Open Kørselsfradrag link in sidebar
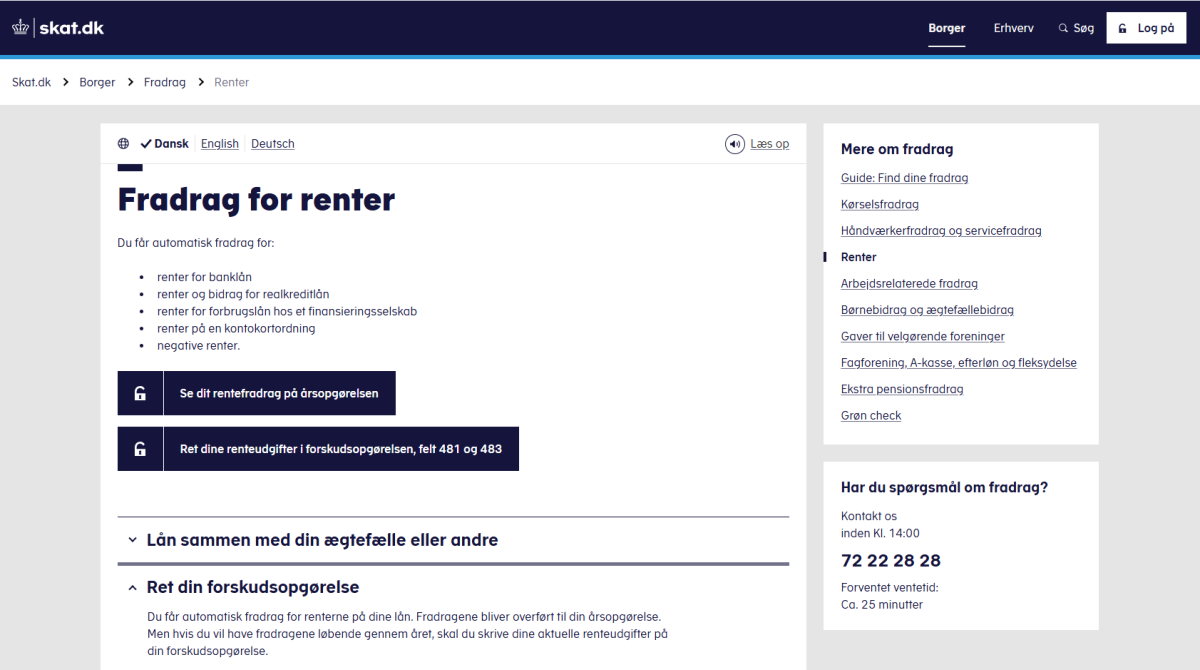Image resolution: width=1200 pixels, height=670 pixels. click(x=879, y=204)
